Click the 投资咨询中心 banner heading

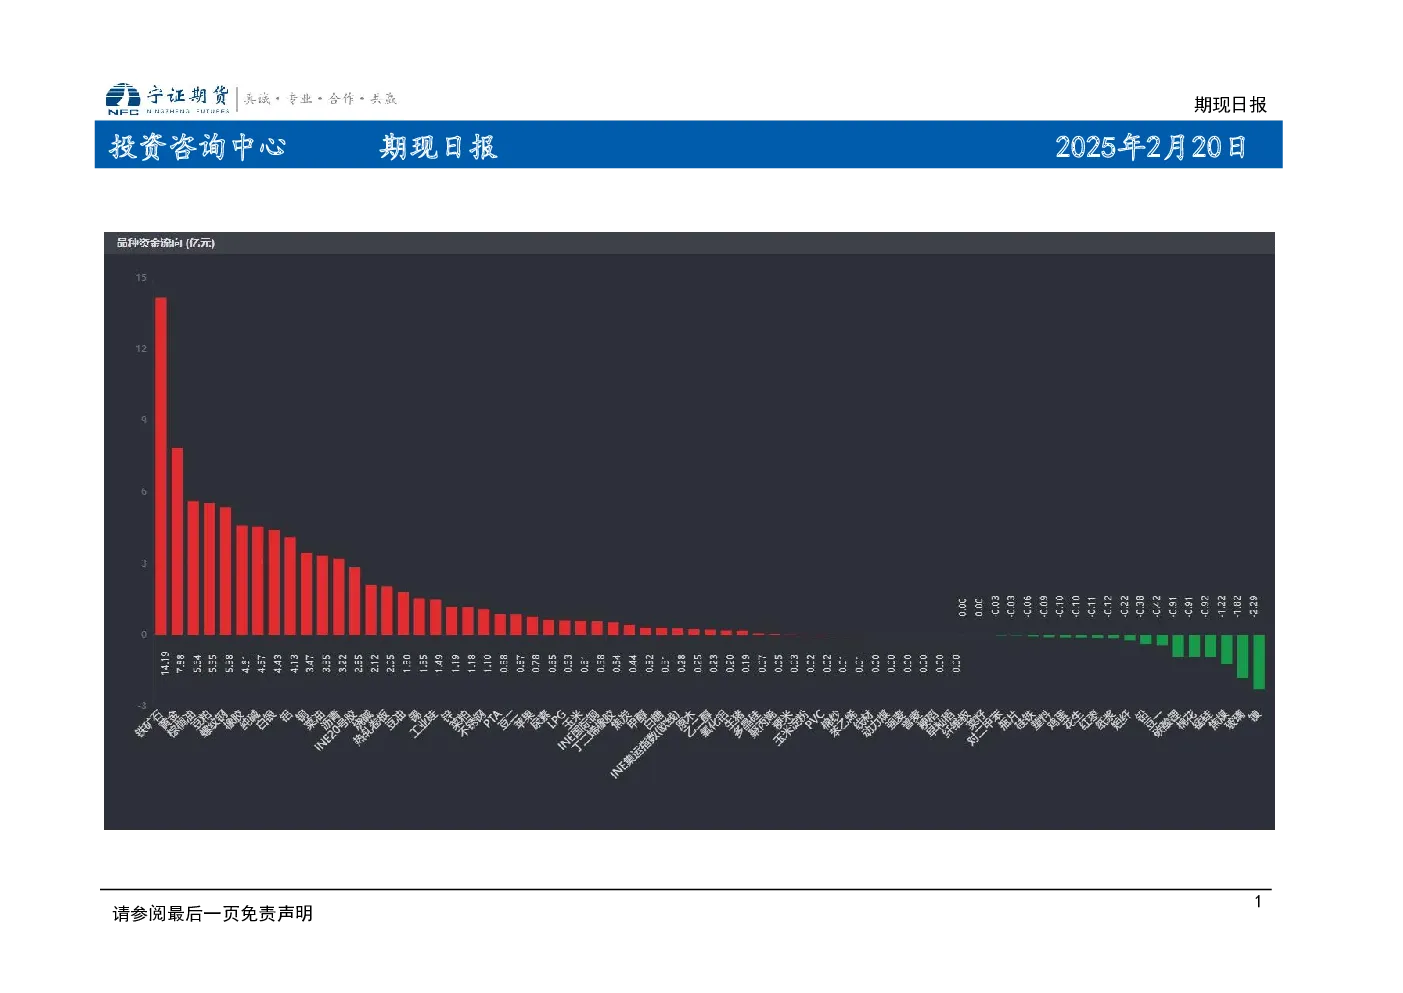click(197, 147)
